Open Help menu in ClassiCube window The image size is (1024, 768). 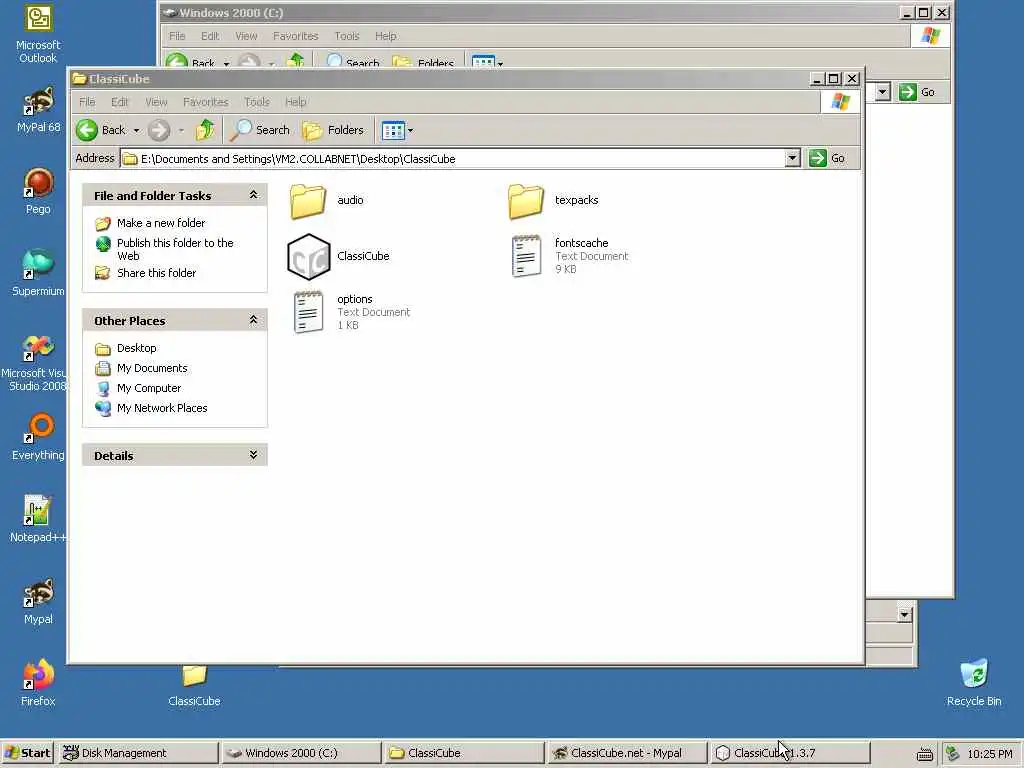[295, 102]
